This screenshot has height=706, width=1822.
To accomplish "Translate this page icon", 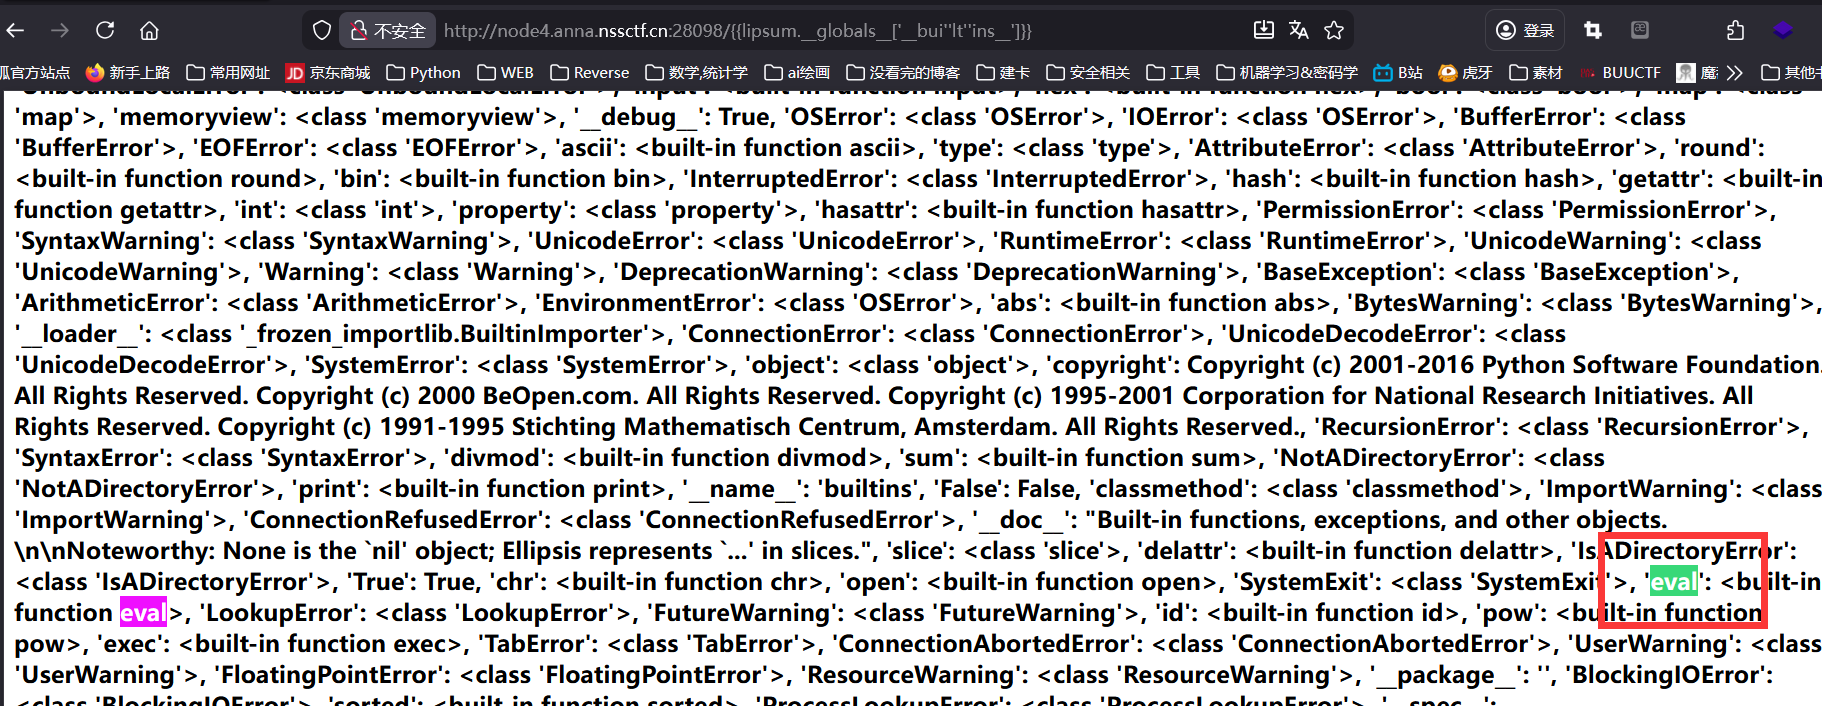I will tap(1299, 31).
